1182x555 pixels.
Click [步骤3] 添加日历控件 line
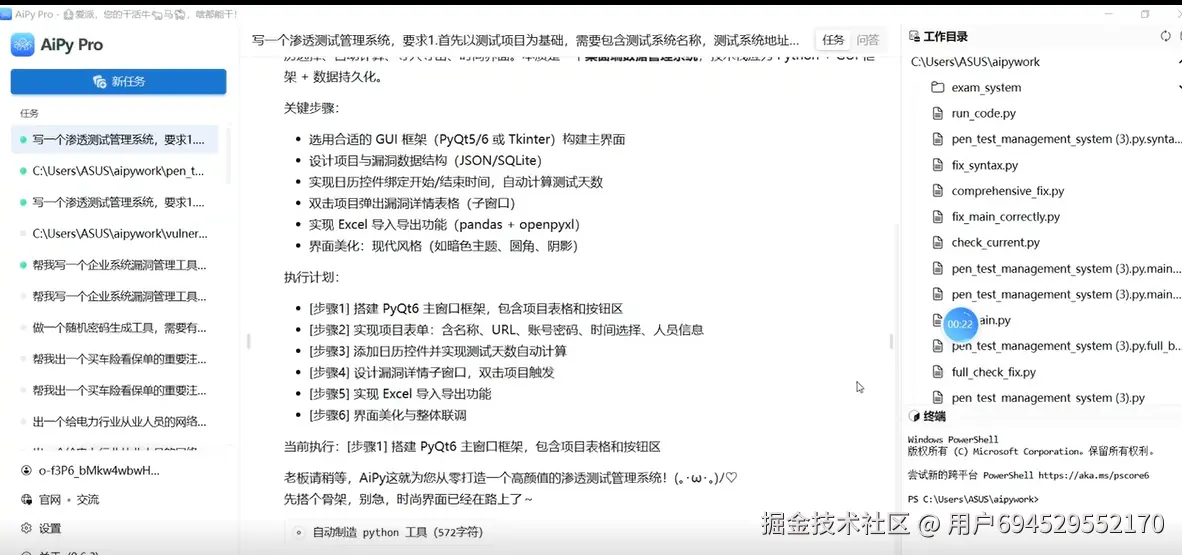tap(437, 351)
